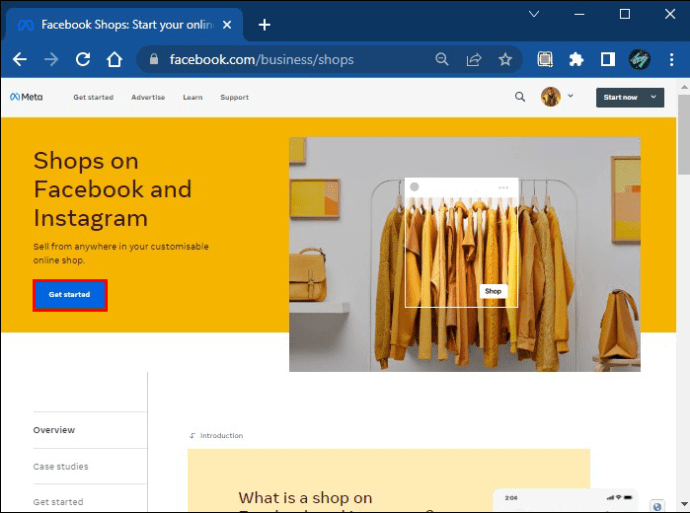Click the share page icon in address bar

(473, 59)
